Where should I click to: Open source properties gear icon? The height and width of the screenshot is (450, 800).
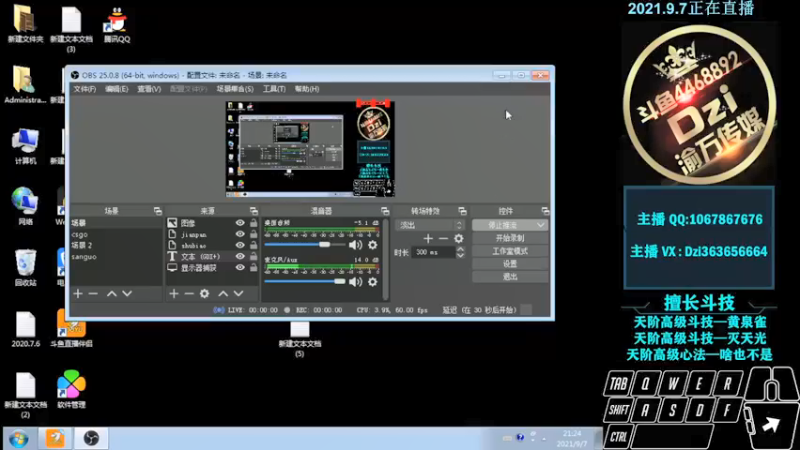coord(205,293)
